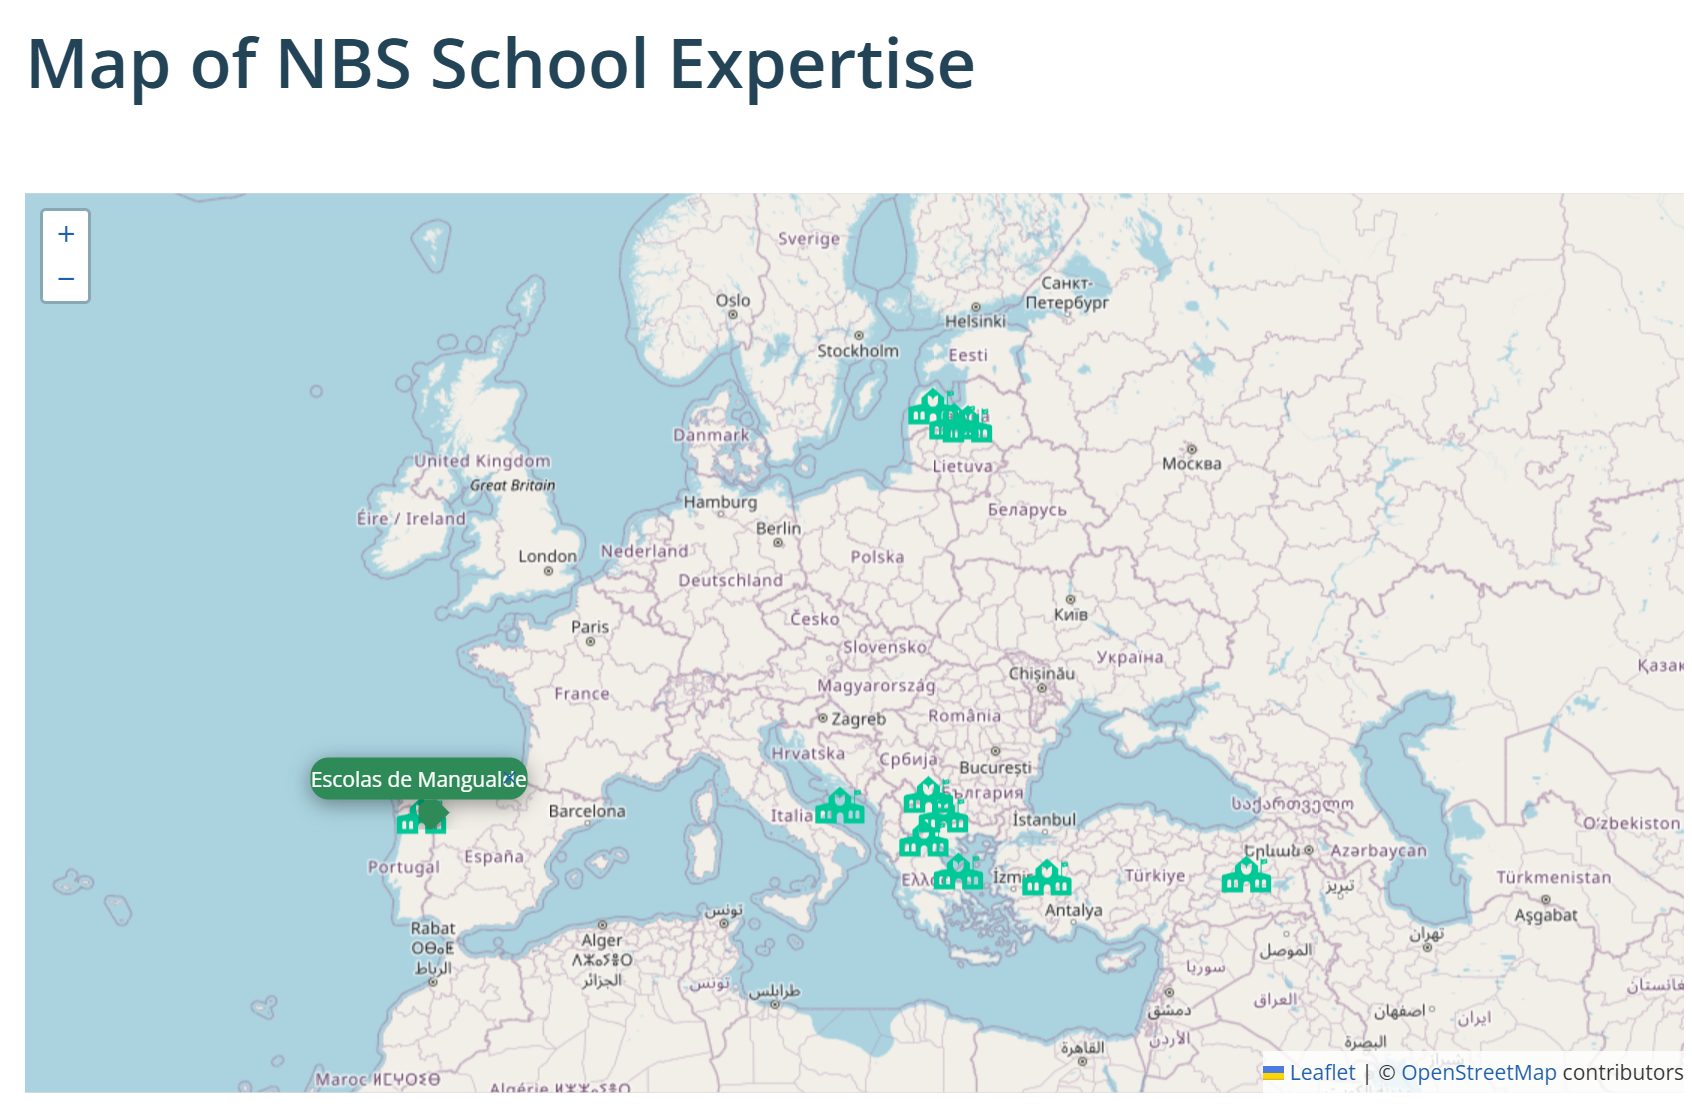Click the southern Greece school marker
1692x1110 pixels.
click(x=958, y=873)
